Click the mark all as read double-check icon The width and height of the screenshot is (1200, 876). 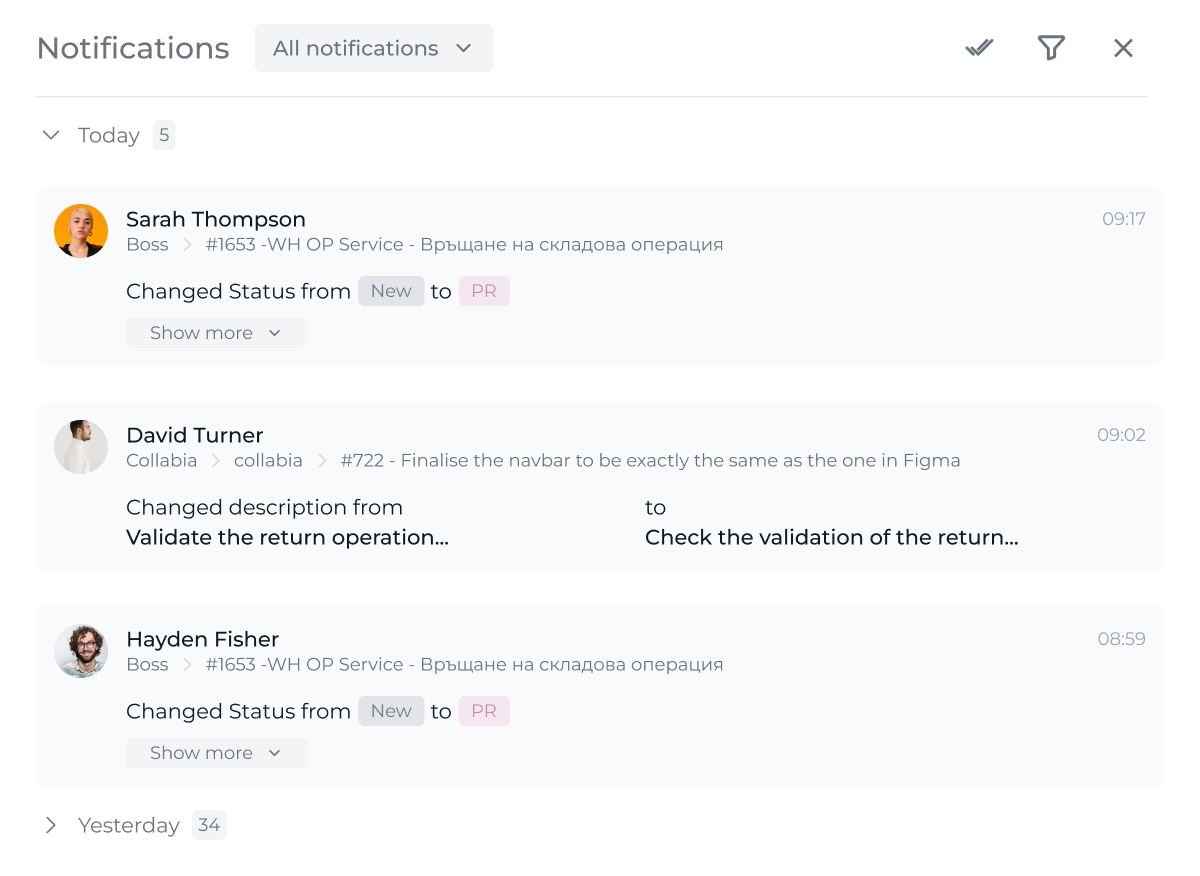click(x=978, y=47)
